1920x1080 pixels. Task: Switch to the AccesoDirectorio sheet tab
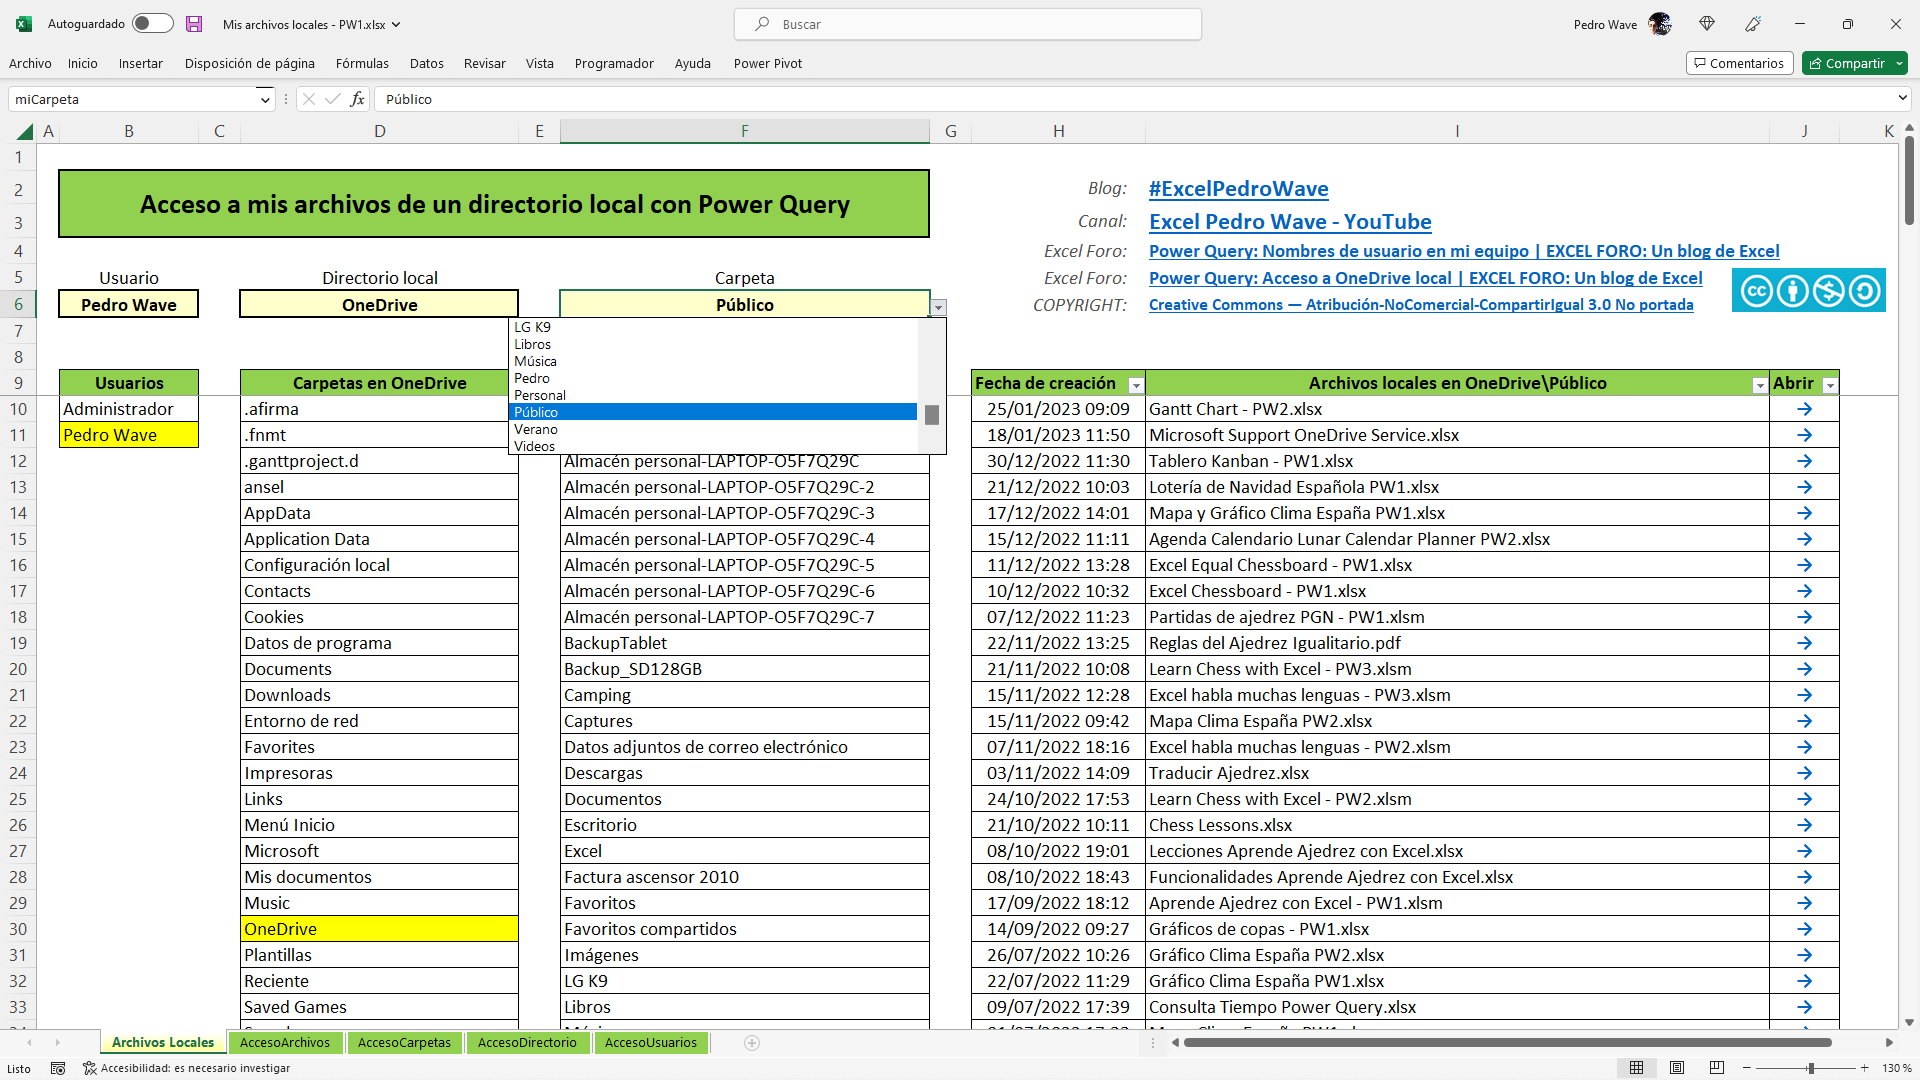[527, 1042]
